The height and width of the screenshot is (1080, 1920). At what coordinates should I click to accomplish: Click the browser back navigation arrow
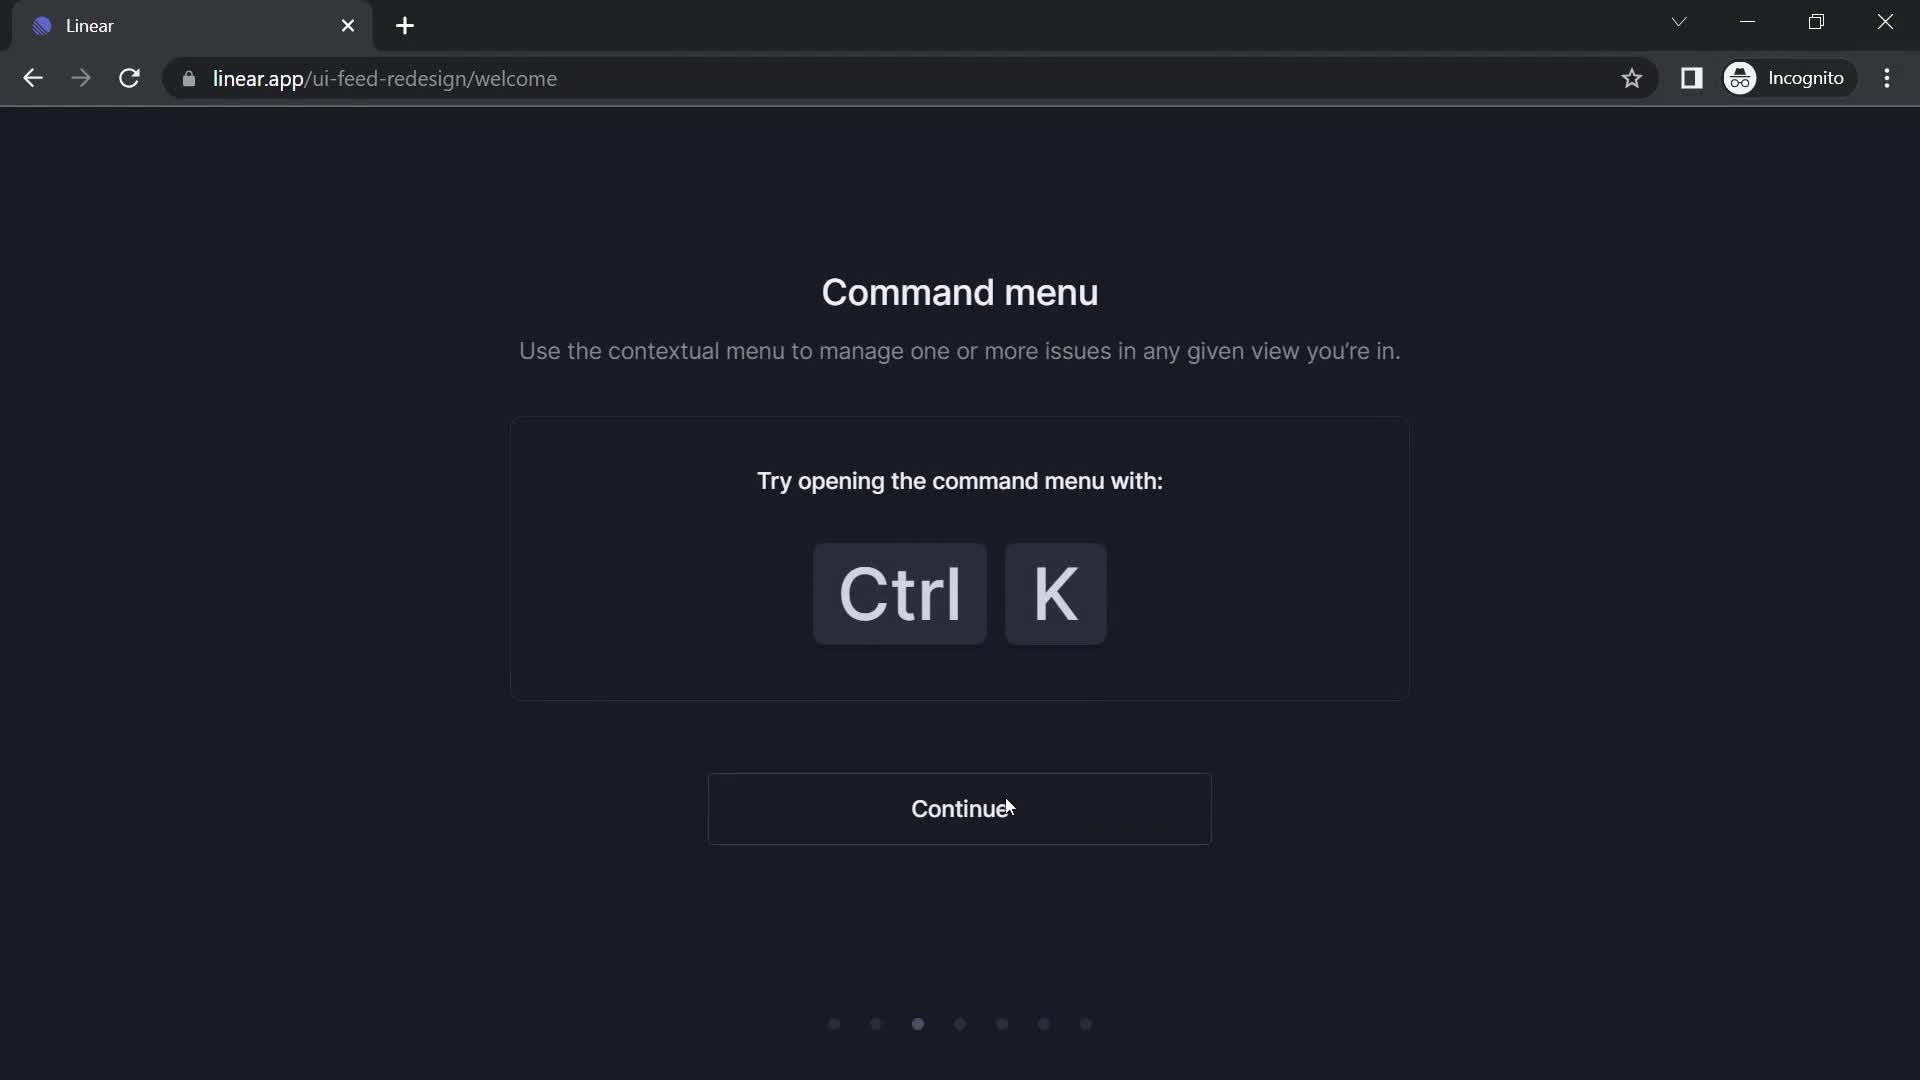[32, 78]
